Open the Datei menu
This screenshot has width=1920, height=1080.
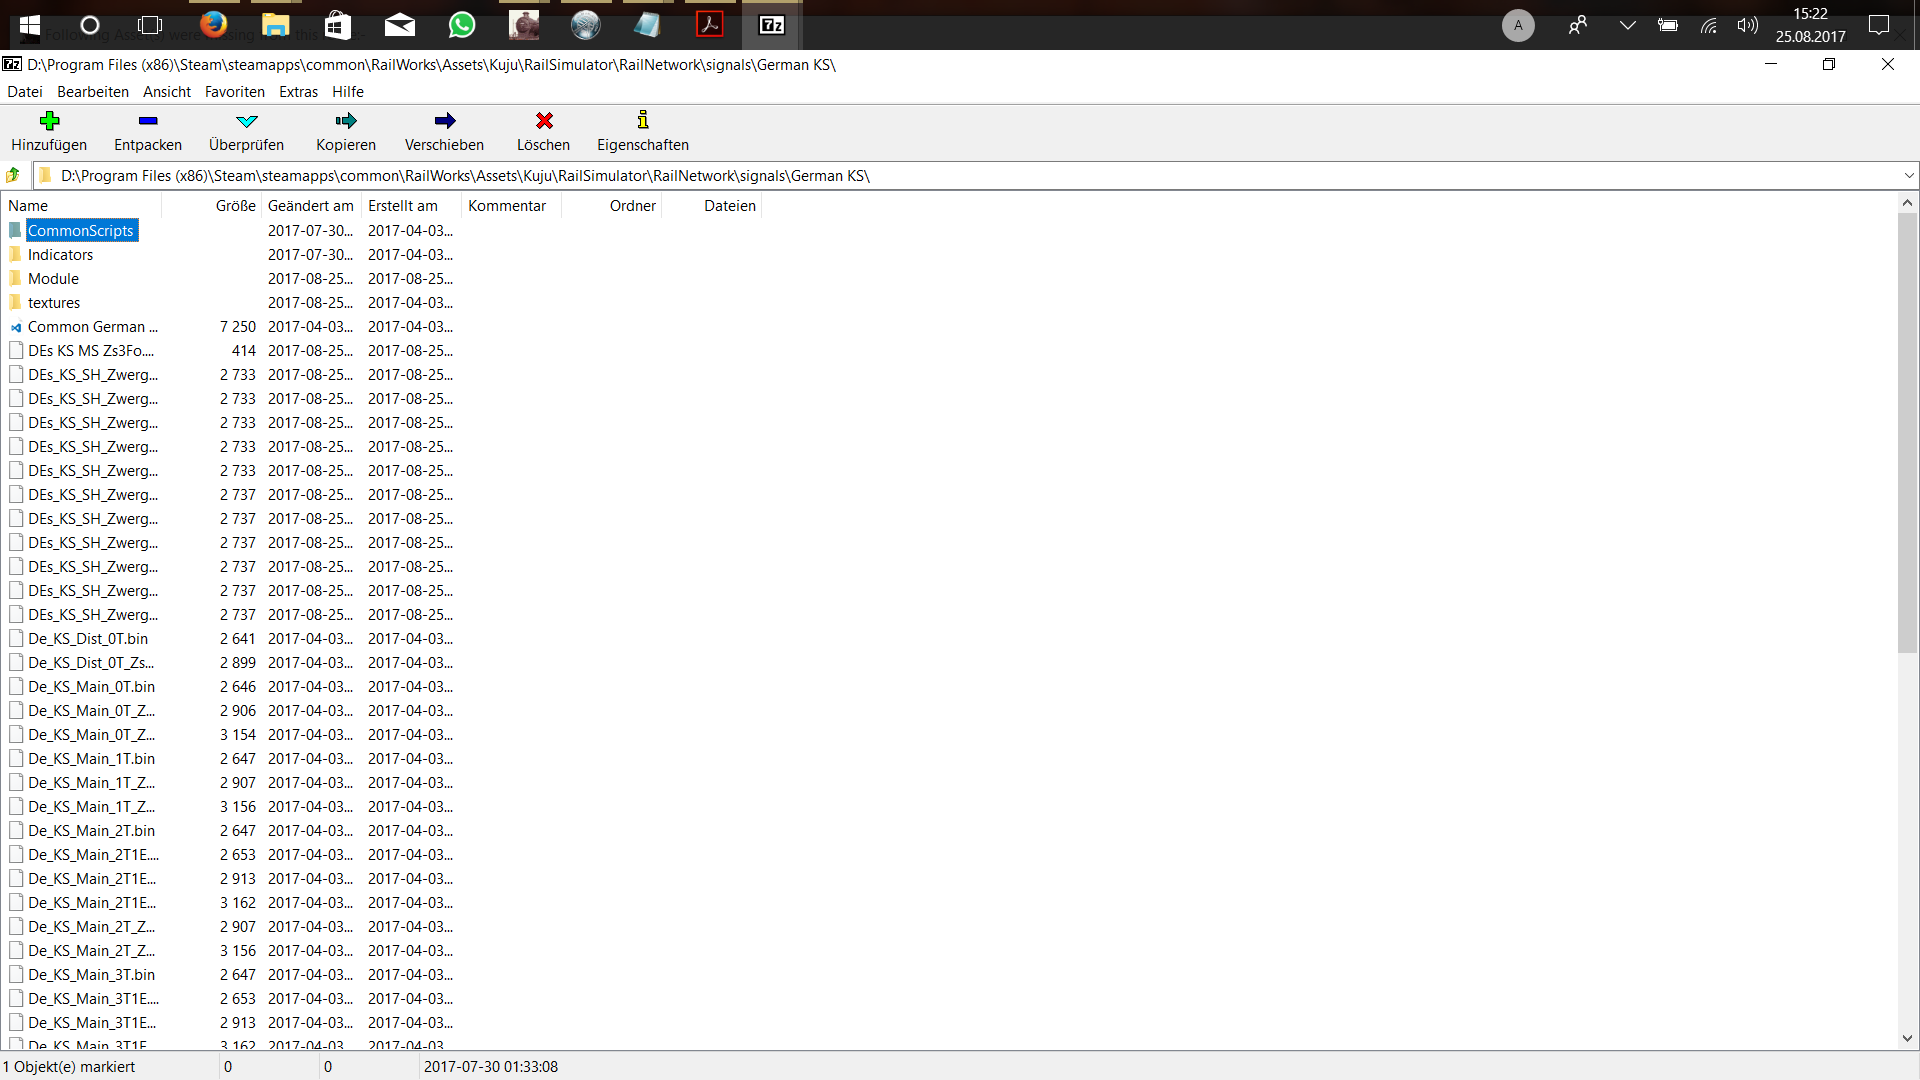click(25, 92)
